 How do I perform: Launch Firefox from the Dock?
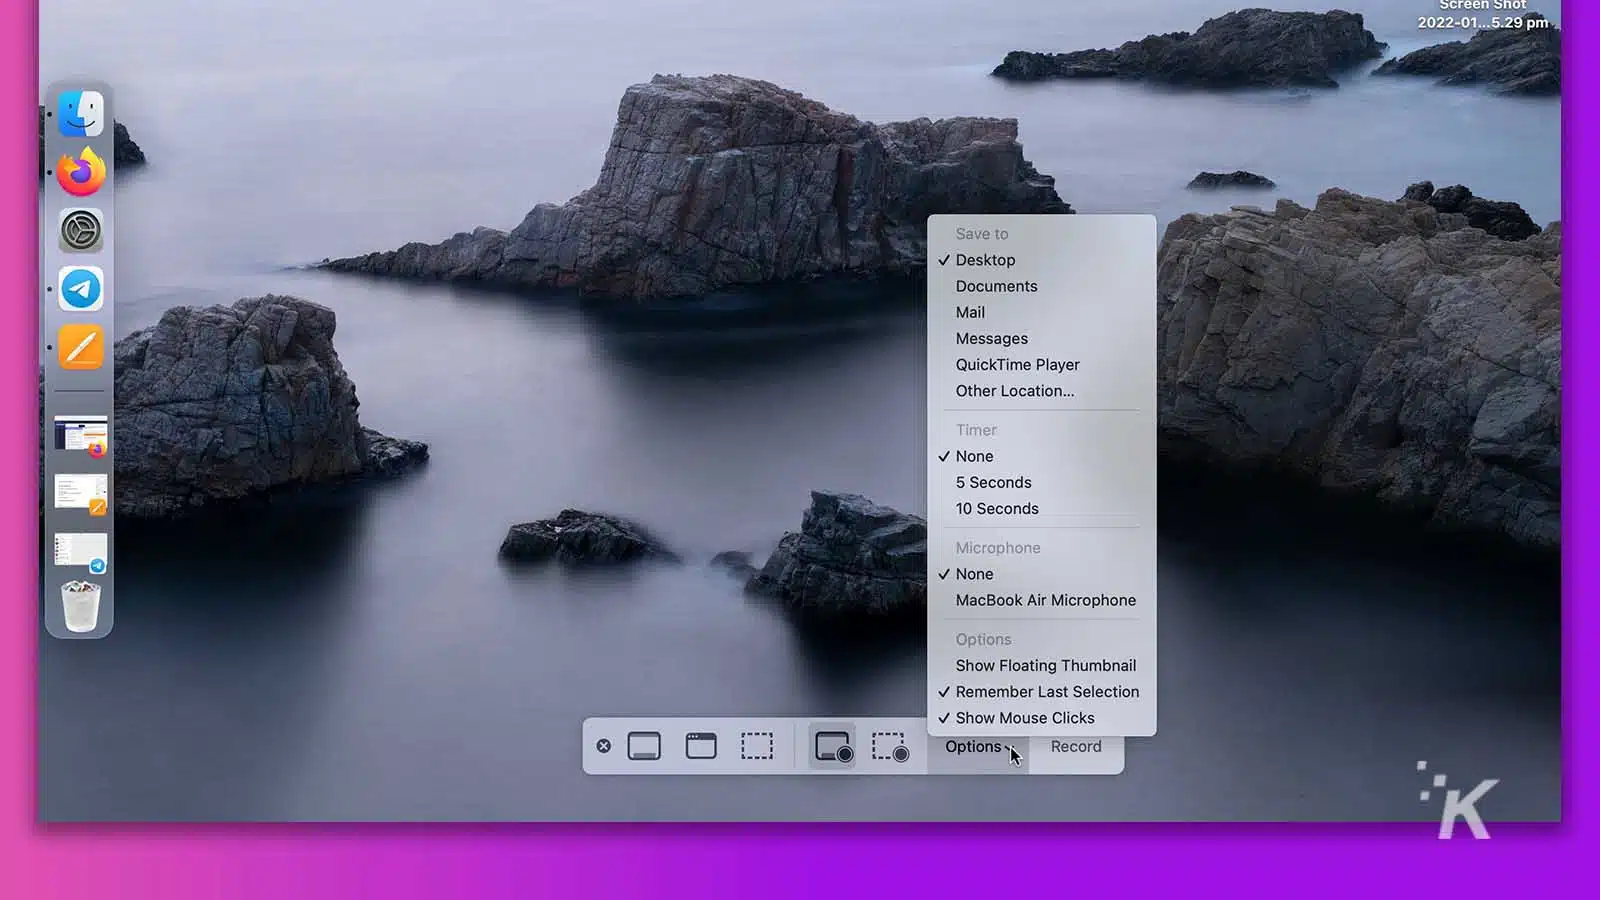pyautogui.click(x=80, y=172)
